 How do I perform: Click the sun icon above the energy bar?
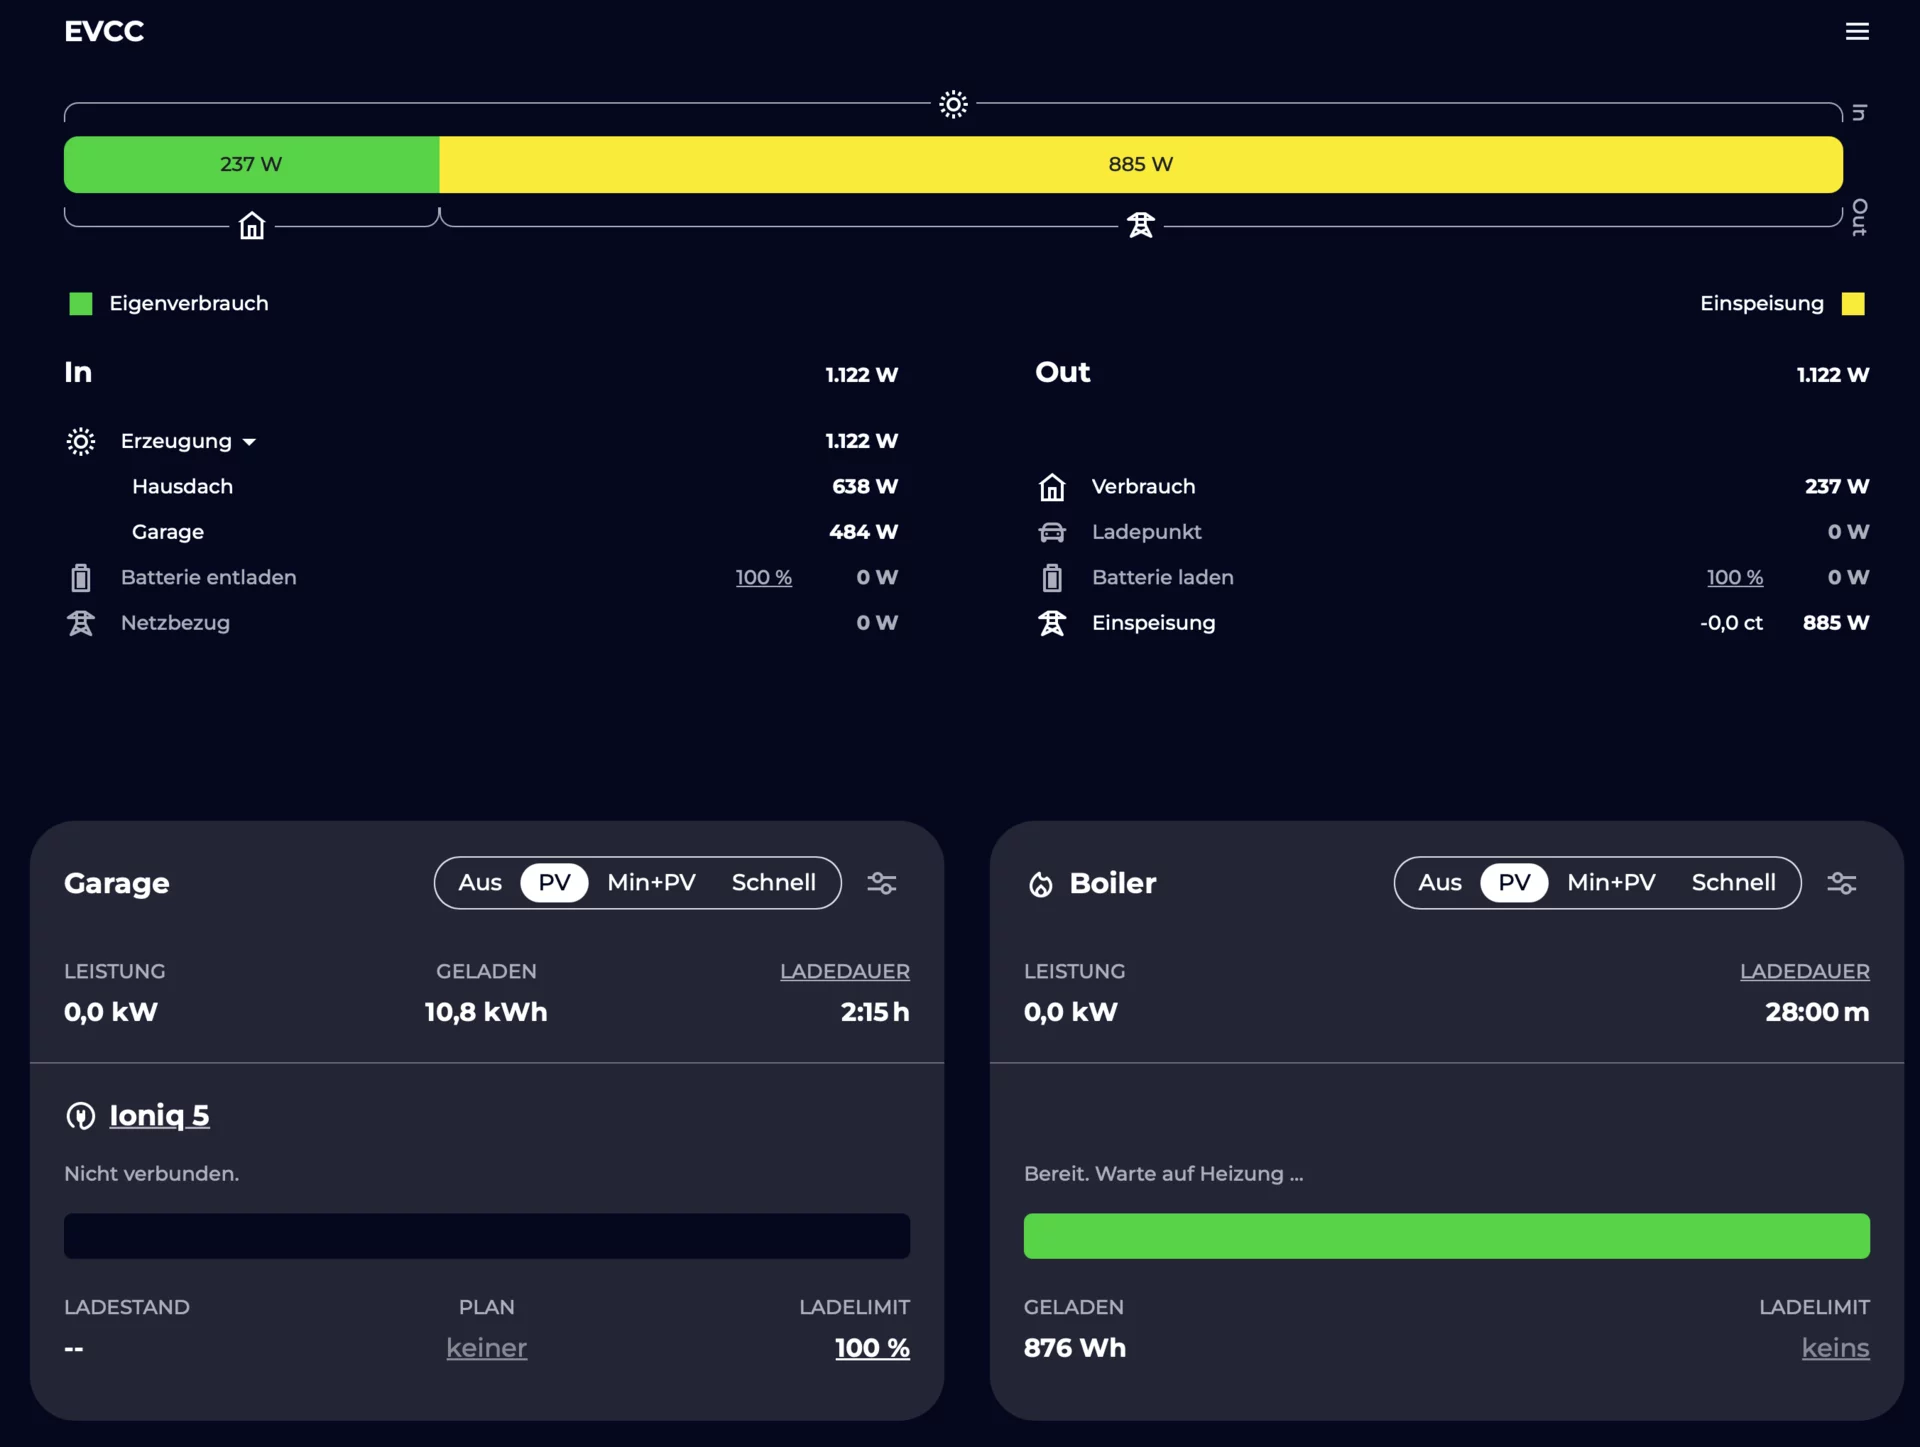coord(953,104)
